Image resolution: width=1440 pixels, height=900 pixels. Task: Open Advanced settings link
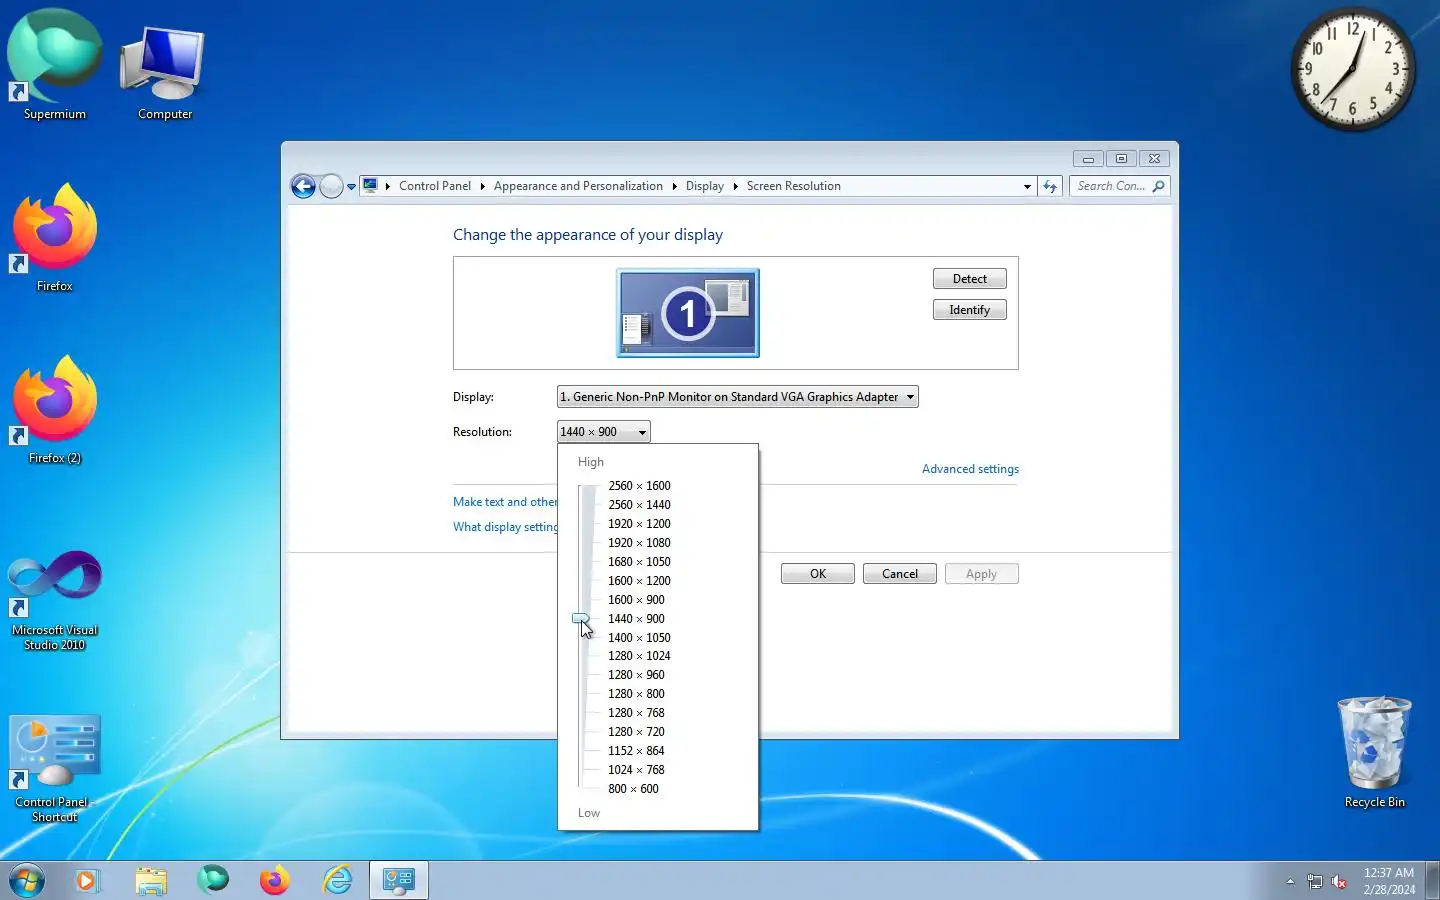point(970,469)
